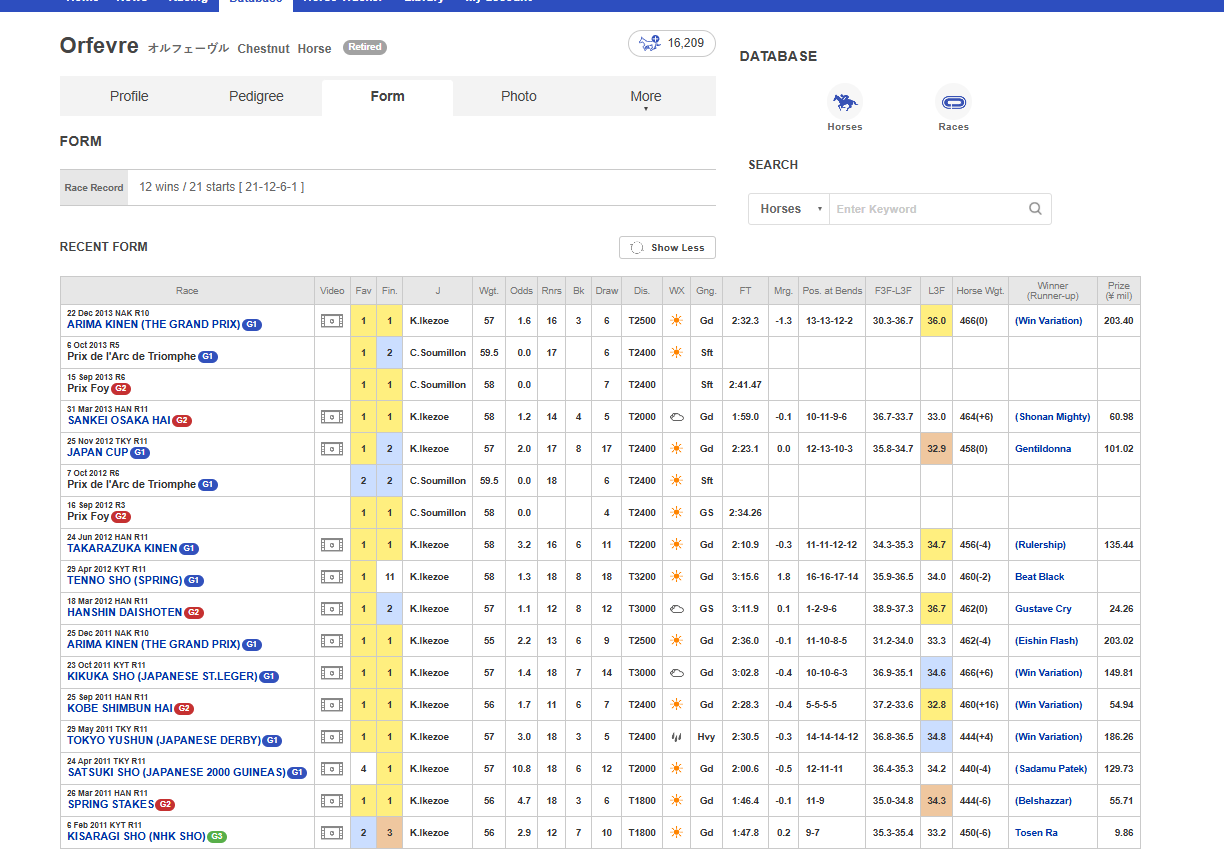Play video for Tokyo Yushun Derby
The width and height of the screenshot is (1224, 849).
click(x=331, y=737)
